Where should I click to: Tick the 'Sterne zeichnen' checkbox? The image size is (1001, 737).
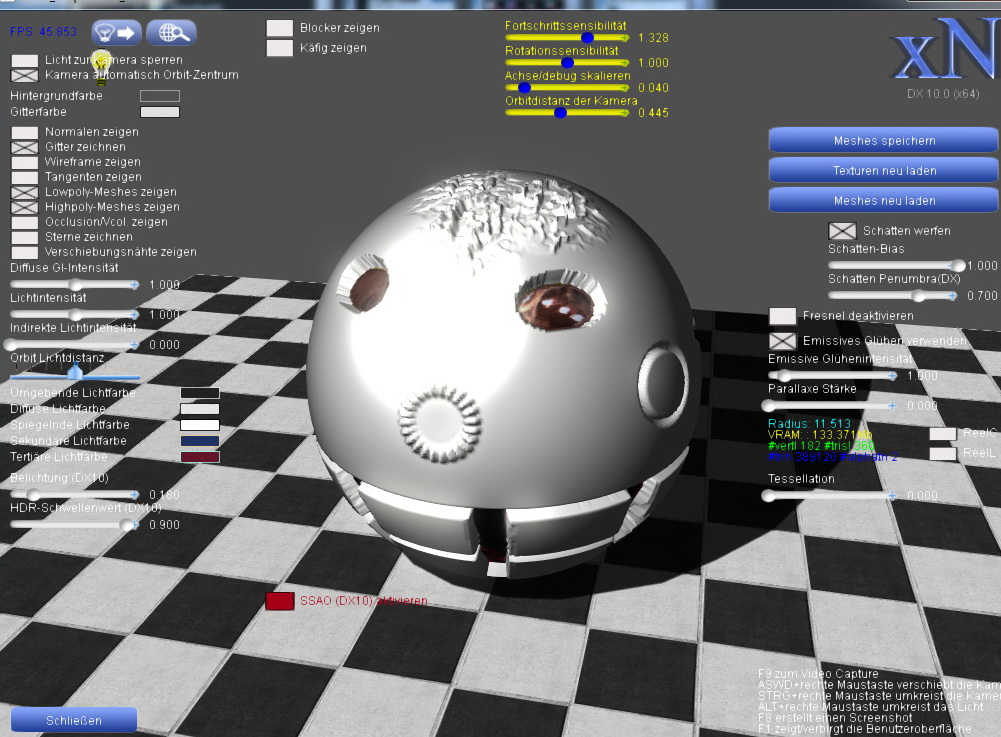(25, 238)
